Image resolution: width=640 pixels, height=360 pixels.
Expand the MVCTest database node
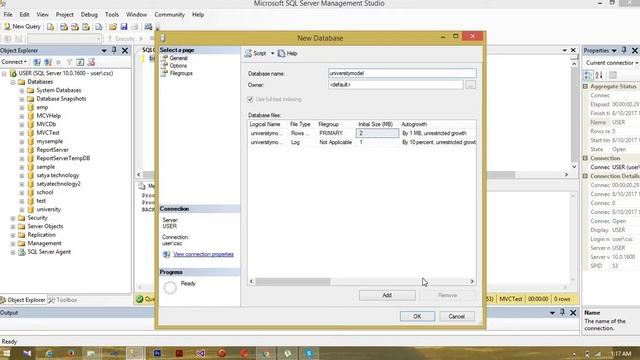(x=22, y=133)
